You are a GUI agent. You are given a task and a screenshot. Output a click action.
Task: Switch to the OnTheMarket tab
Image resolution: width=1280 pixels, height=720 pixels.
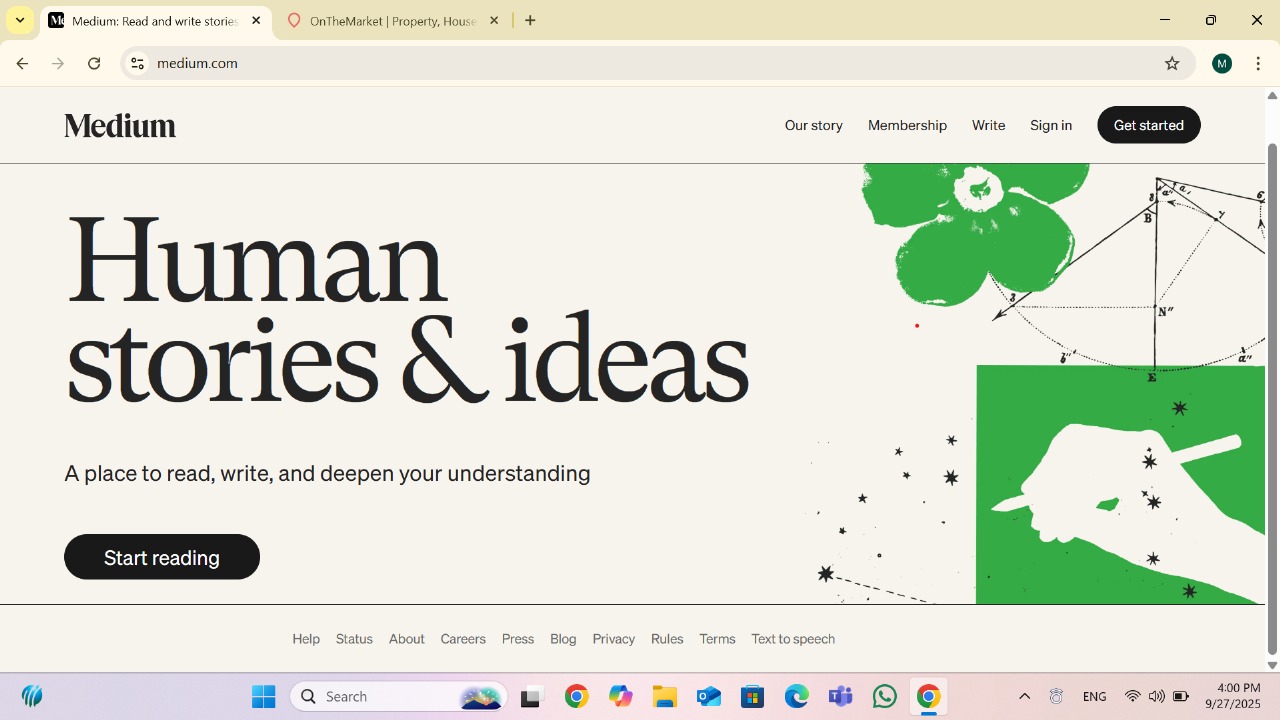point(392,20)
